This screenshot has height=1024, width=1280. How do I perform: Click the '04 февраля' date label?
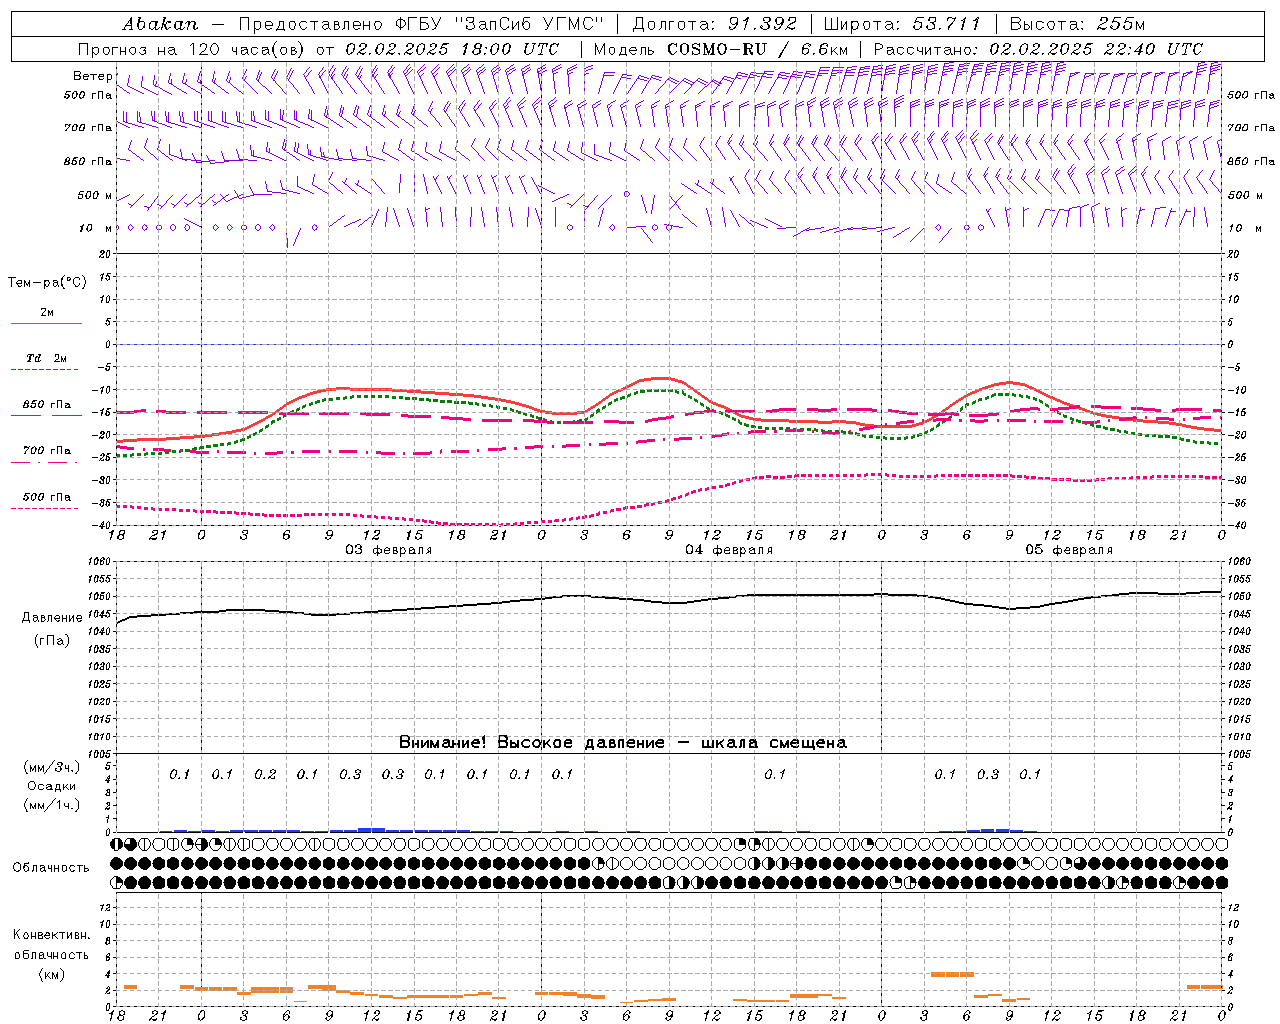[729, 550]
